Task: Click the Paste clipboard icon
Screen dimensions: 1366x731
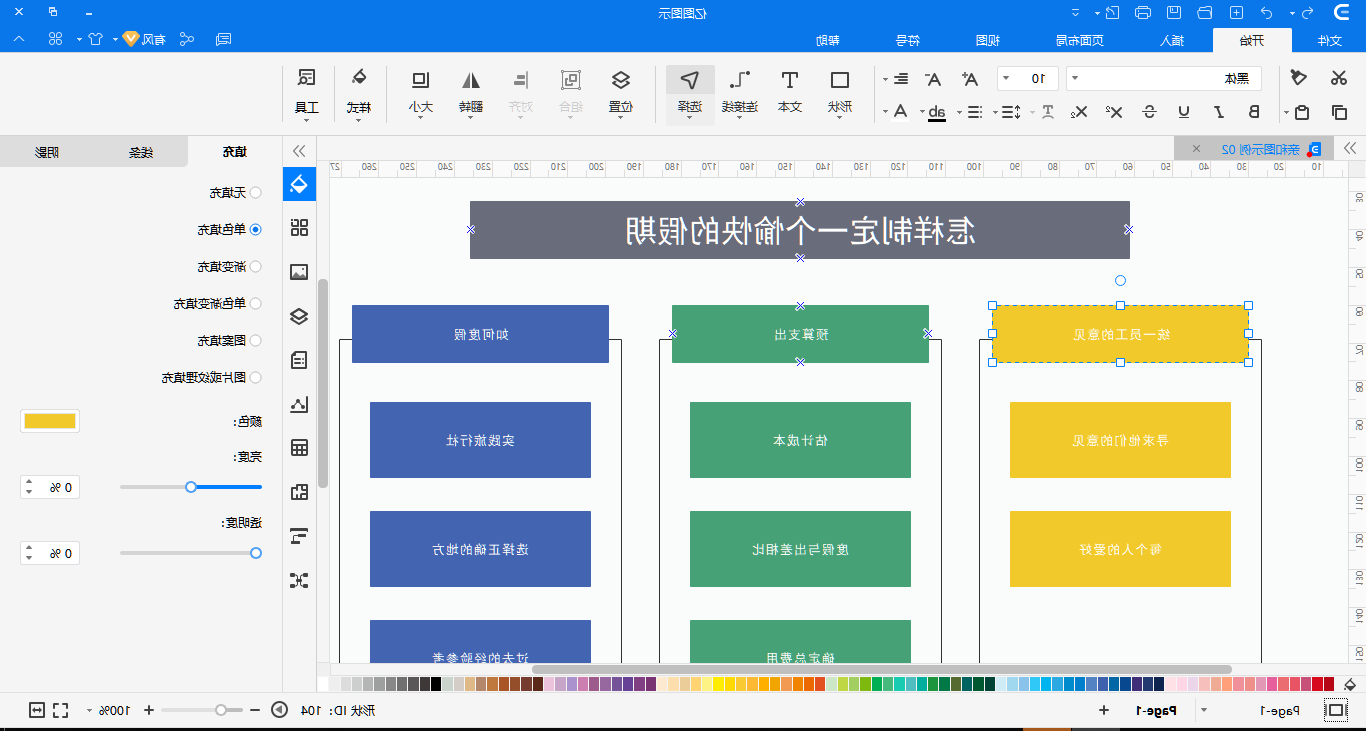Action: pyautogui.click(x=1301, y=112)
